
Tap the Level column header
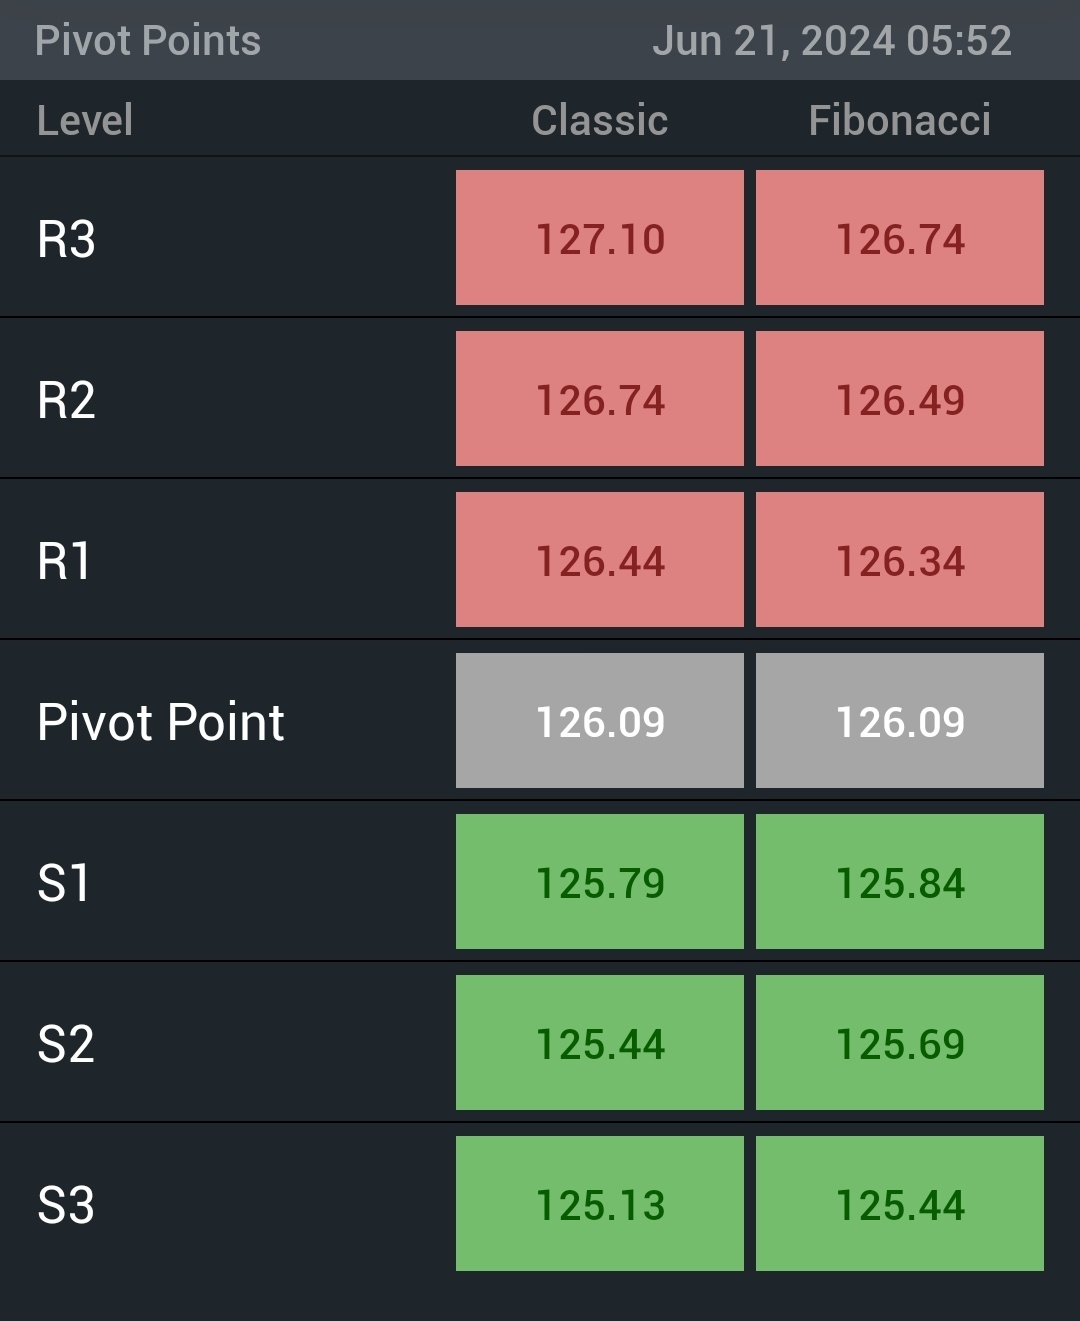click(85, 120)
